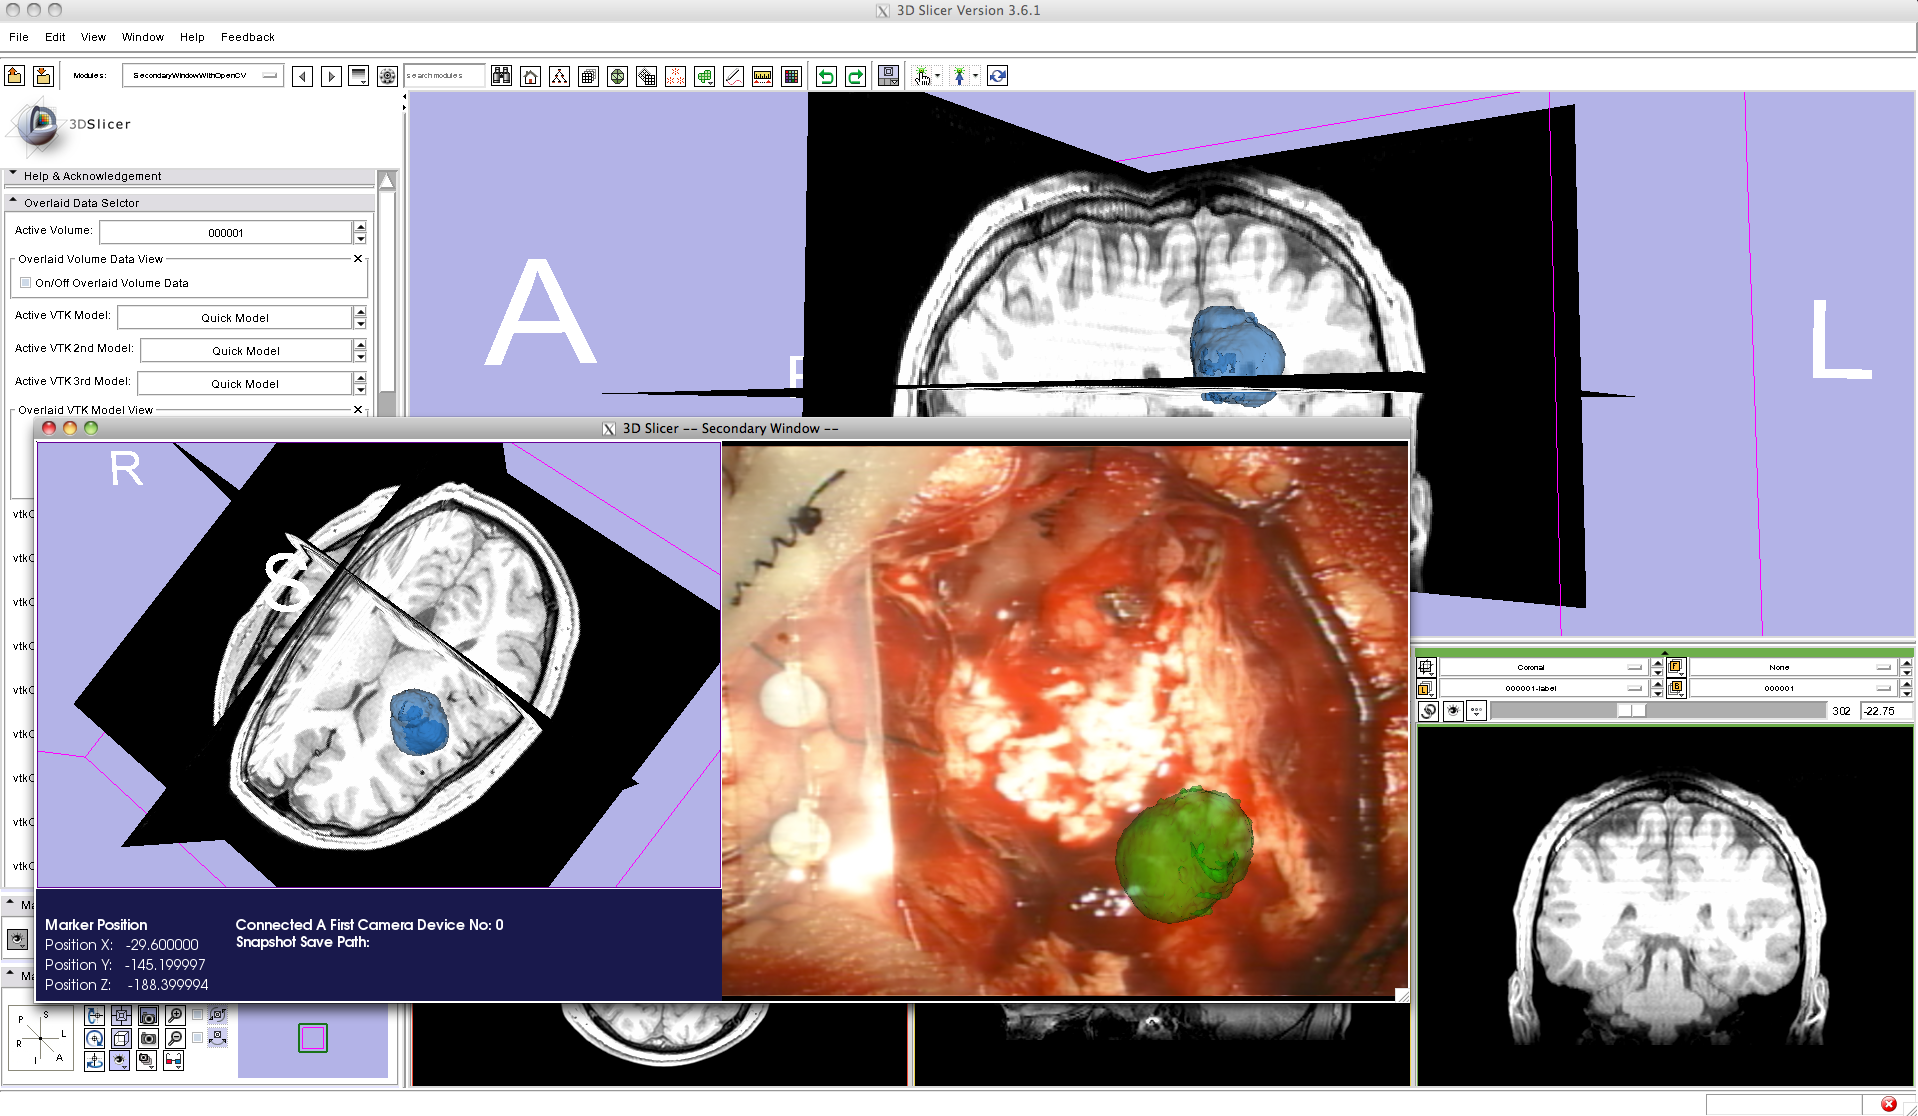Click the green Redo arrow
The height and width of the screenshot is (1116, 1918).
[855, 76]
